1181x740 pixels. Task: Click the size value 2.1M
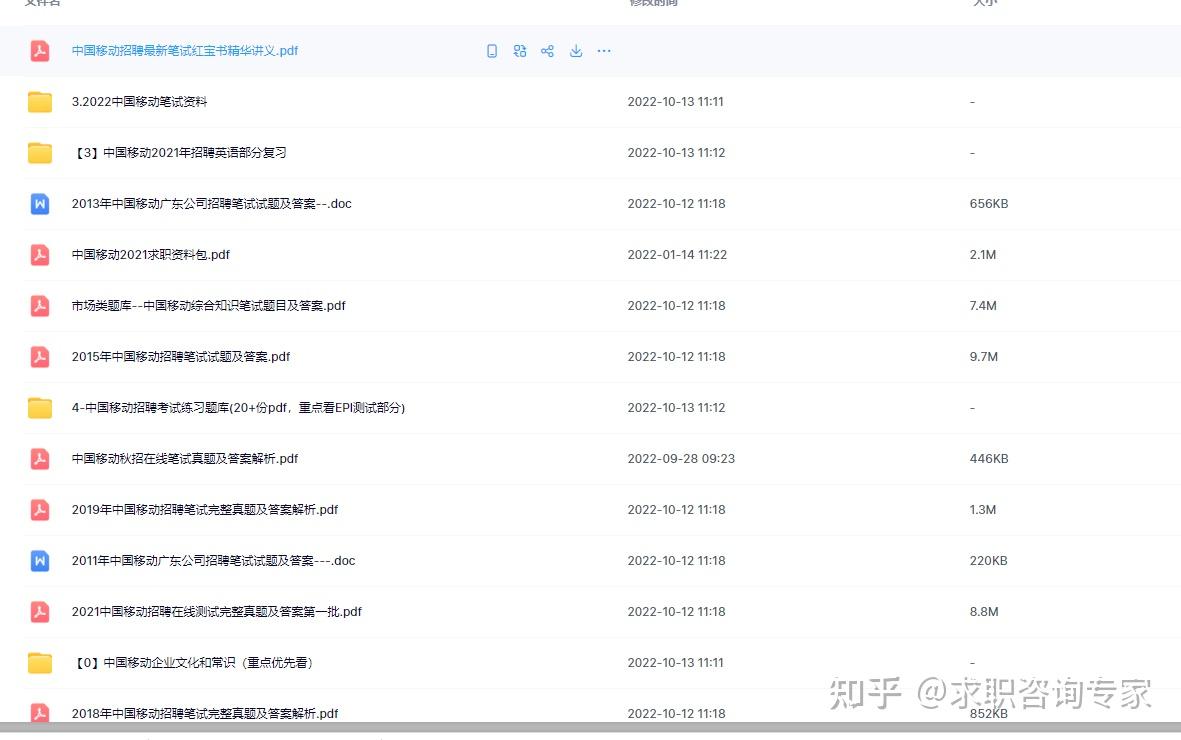tap(983, 255)
